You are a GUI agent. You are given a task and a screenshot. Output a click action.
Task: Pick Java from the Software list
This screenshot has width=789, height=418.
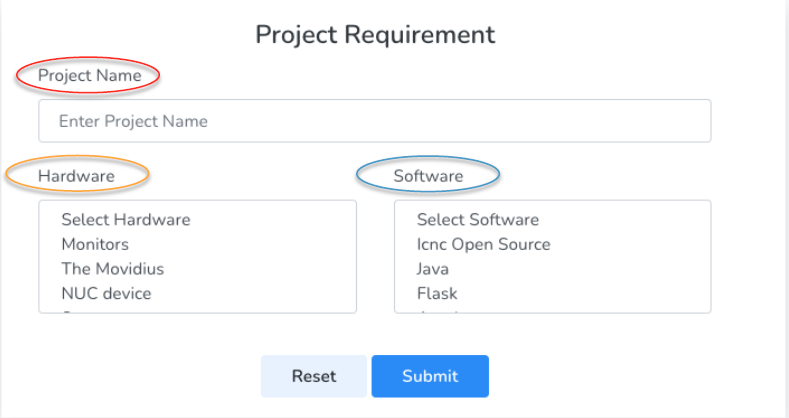point(433,269)
